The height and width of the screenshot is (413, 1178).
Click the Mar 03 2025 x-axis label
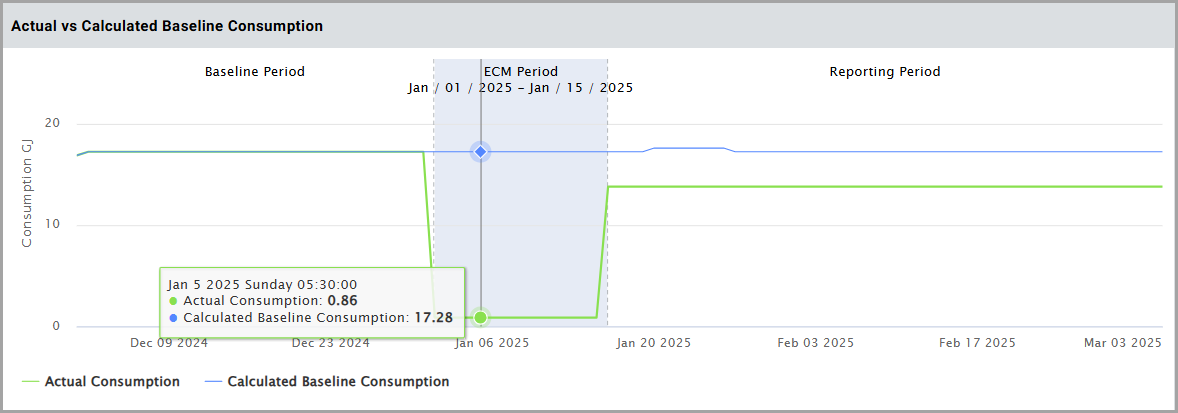(1123, 342)
